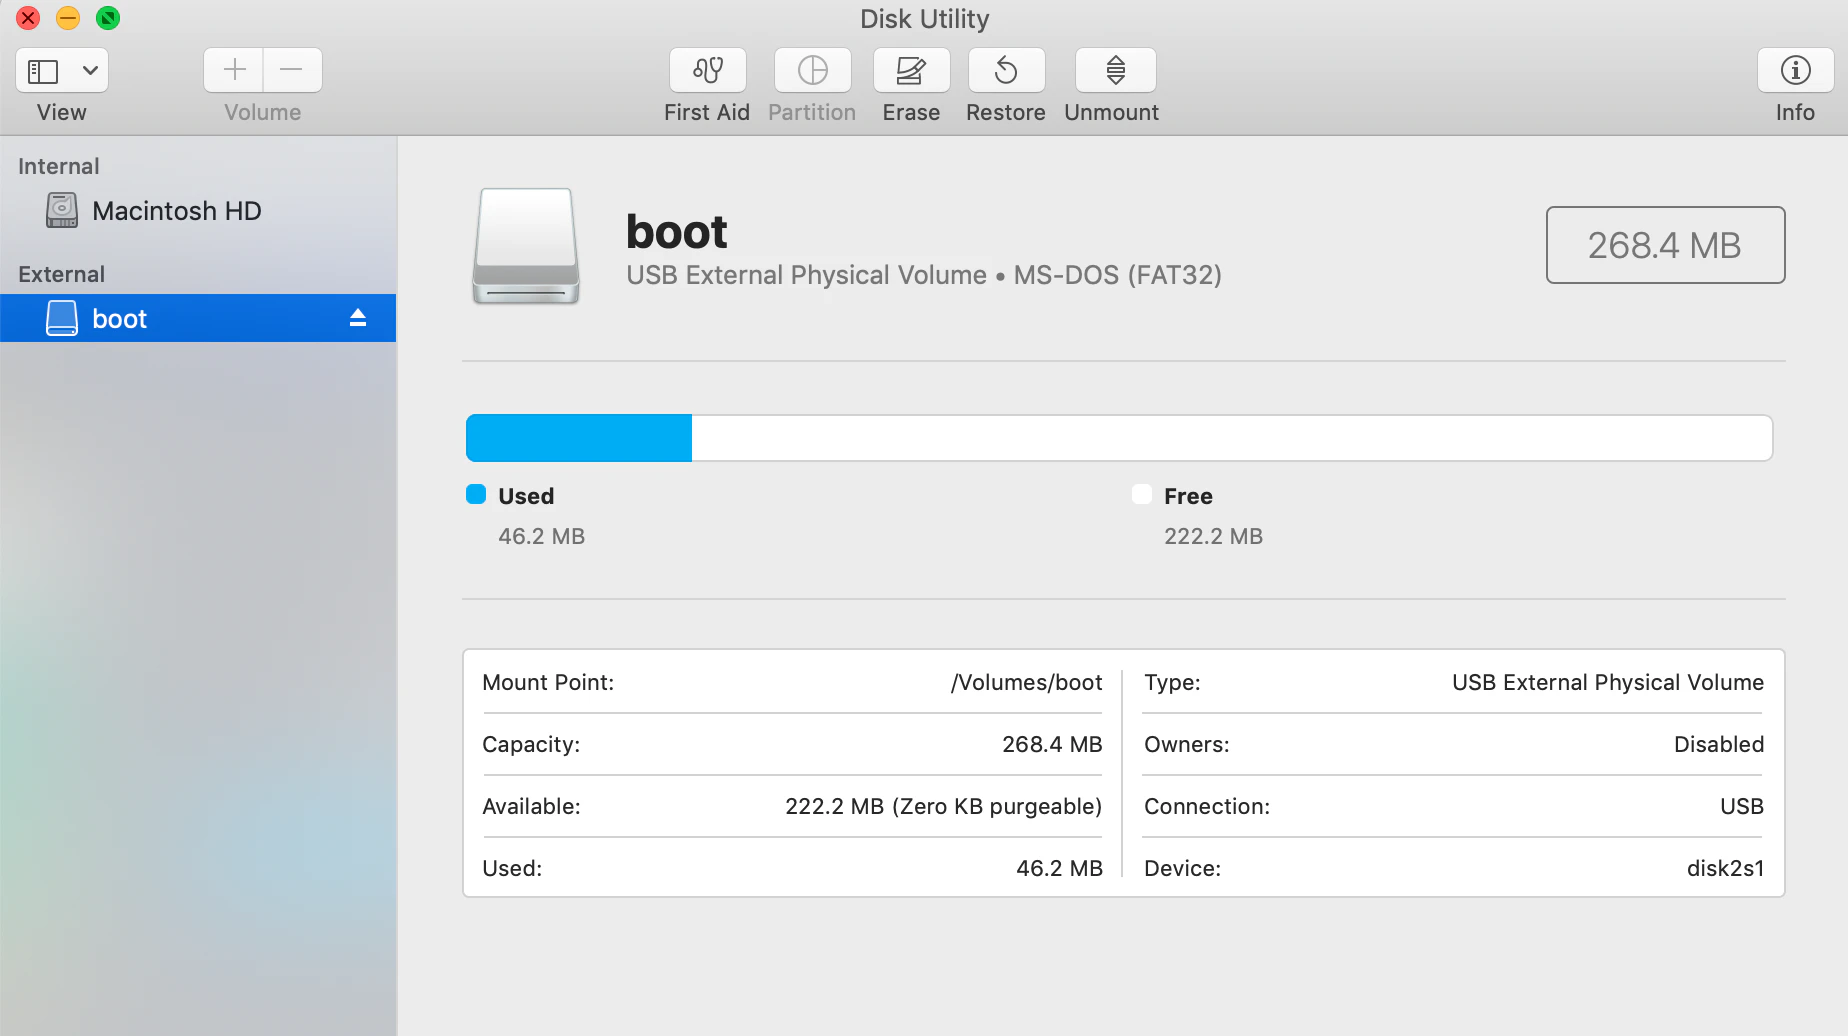Click the Connection USB value
The image size is (1848, 1036).
(x=1742, y=806)
